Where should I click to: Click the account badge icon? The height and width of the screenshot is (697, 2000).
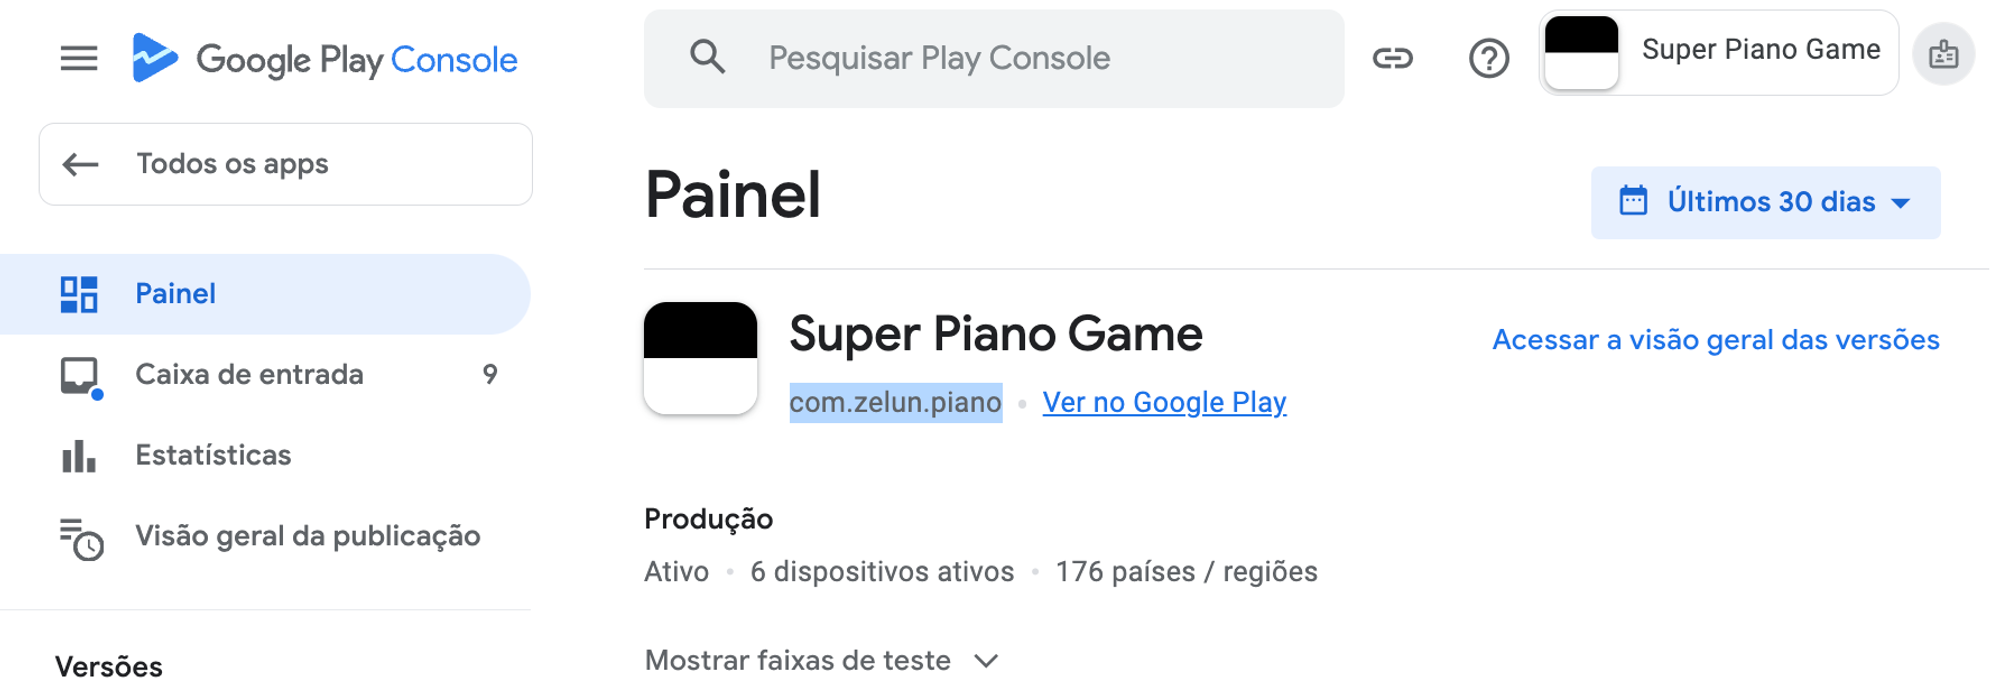coord(1943,54)
